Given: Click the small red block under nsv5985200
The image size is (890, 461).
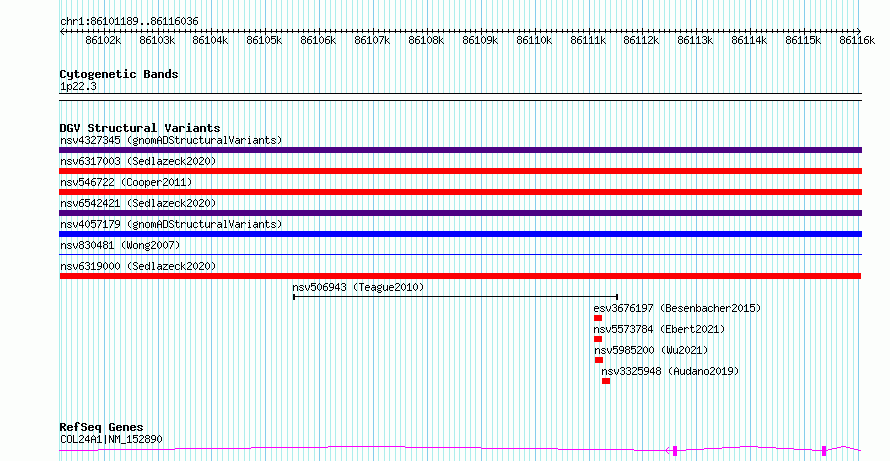Looking at the screenshot, I should (599, 360).
